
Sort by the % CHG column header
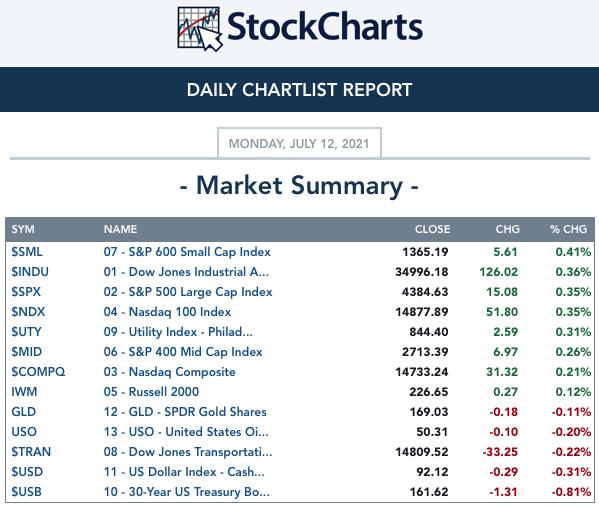[568, 229]
